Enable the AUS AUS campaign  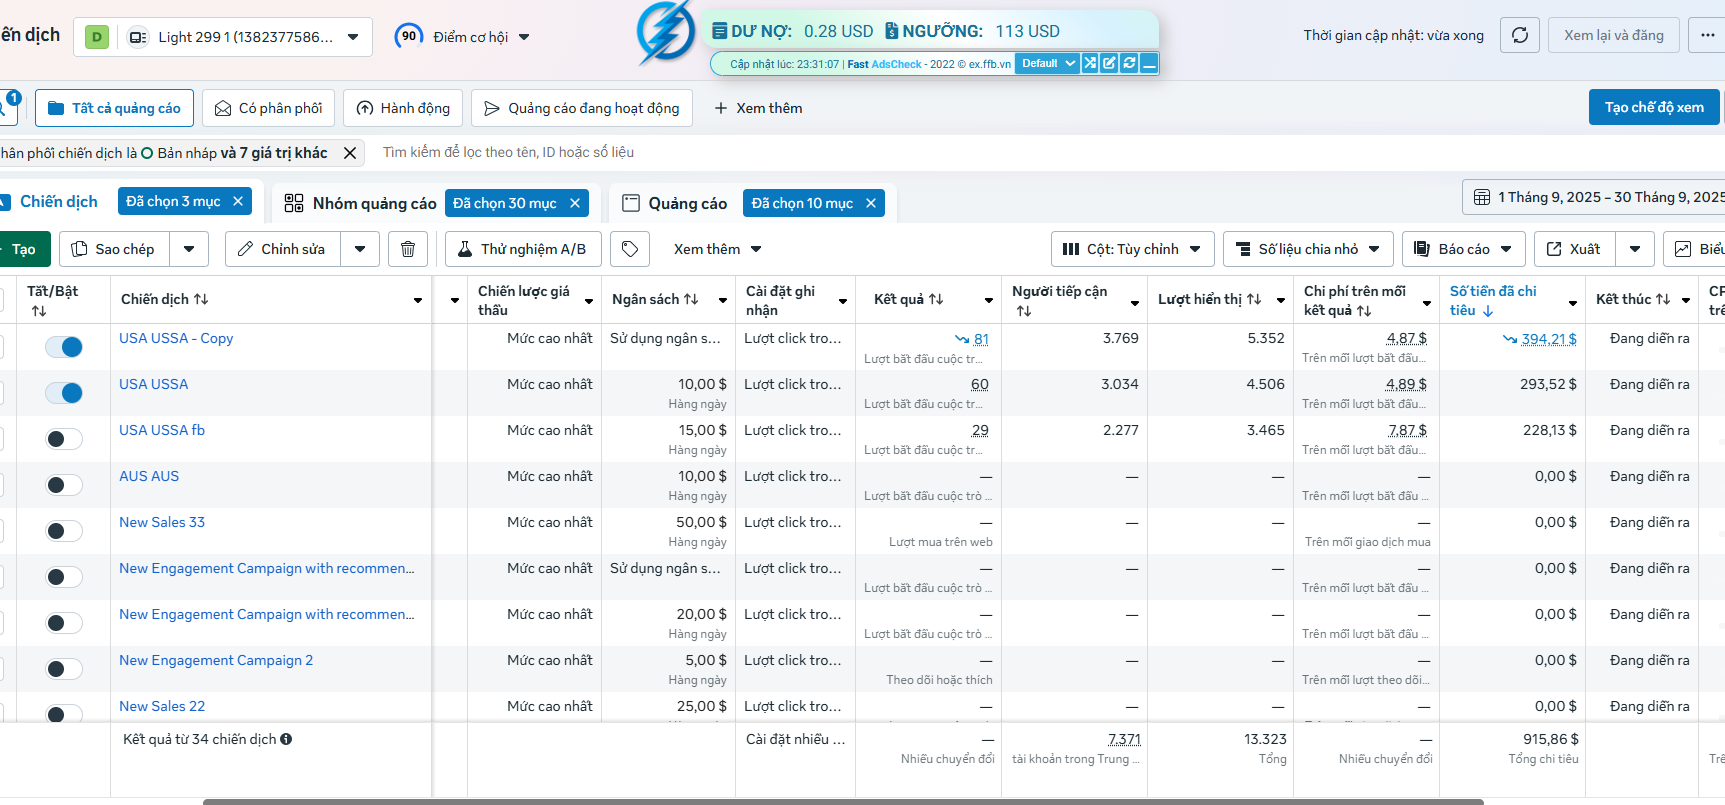click(x=64, y=485)
